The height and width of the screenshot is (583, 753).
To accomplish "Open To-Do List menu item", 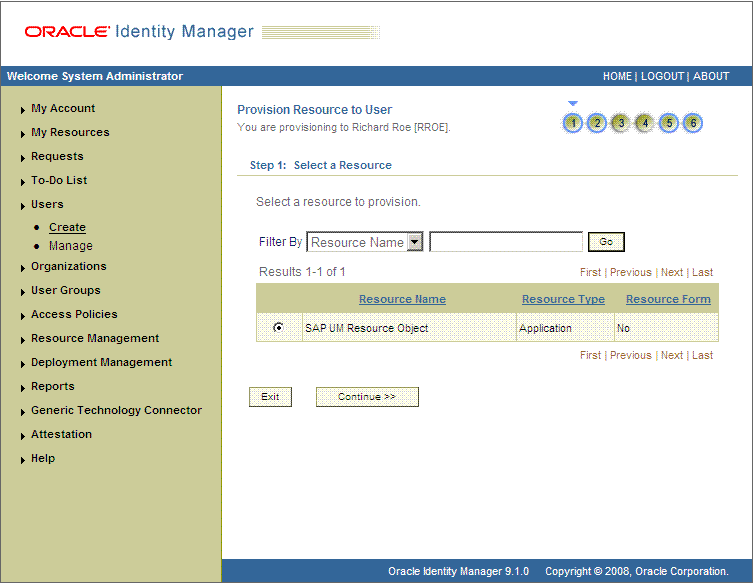I will pos(59,181).
